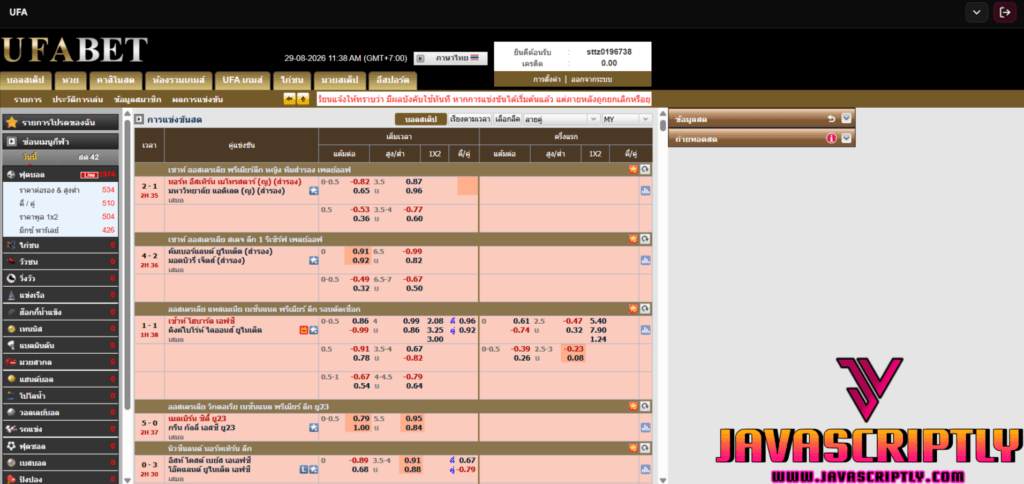Select วอลเลย์บอล volleyball sport in sidebar
Image resolution: width=1024 pixels, height=484 pixels.
[x=61, y=413]
